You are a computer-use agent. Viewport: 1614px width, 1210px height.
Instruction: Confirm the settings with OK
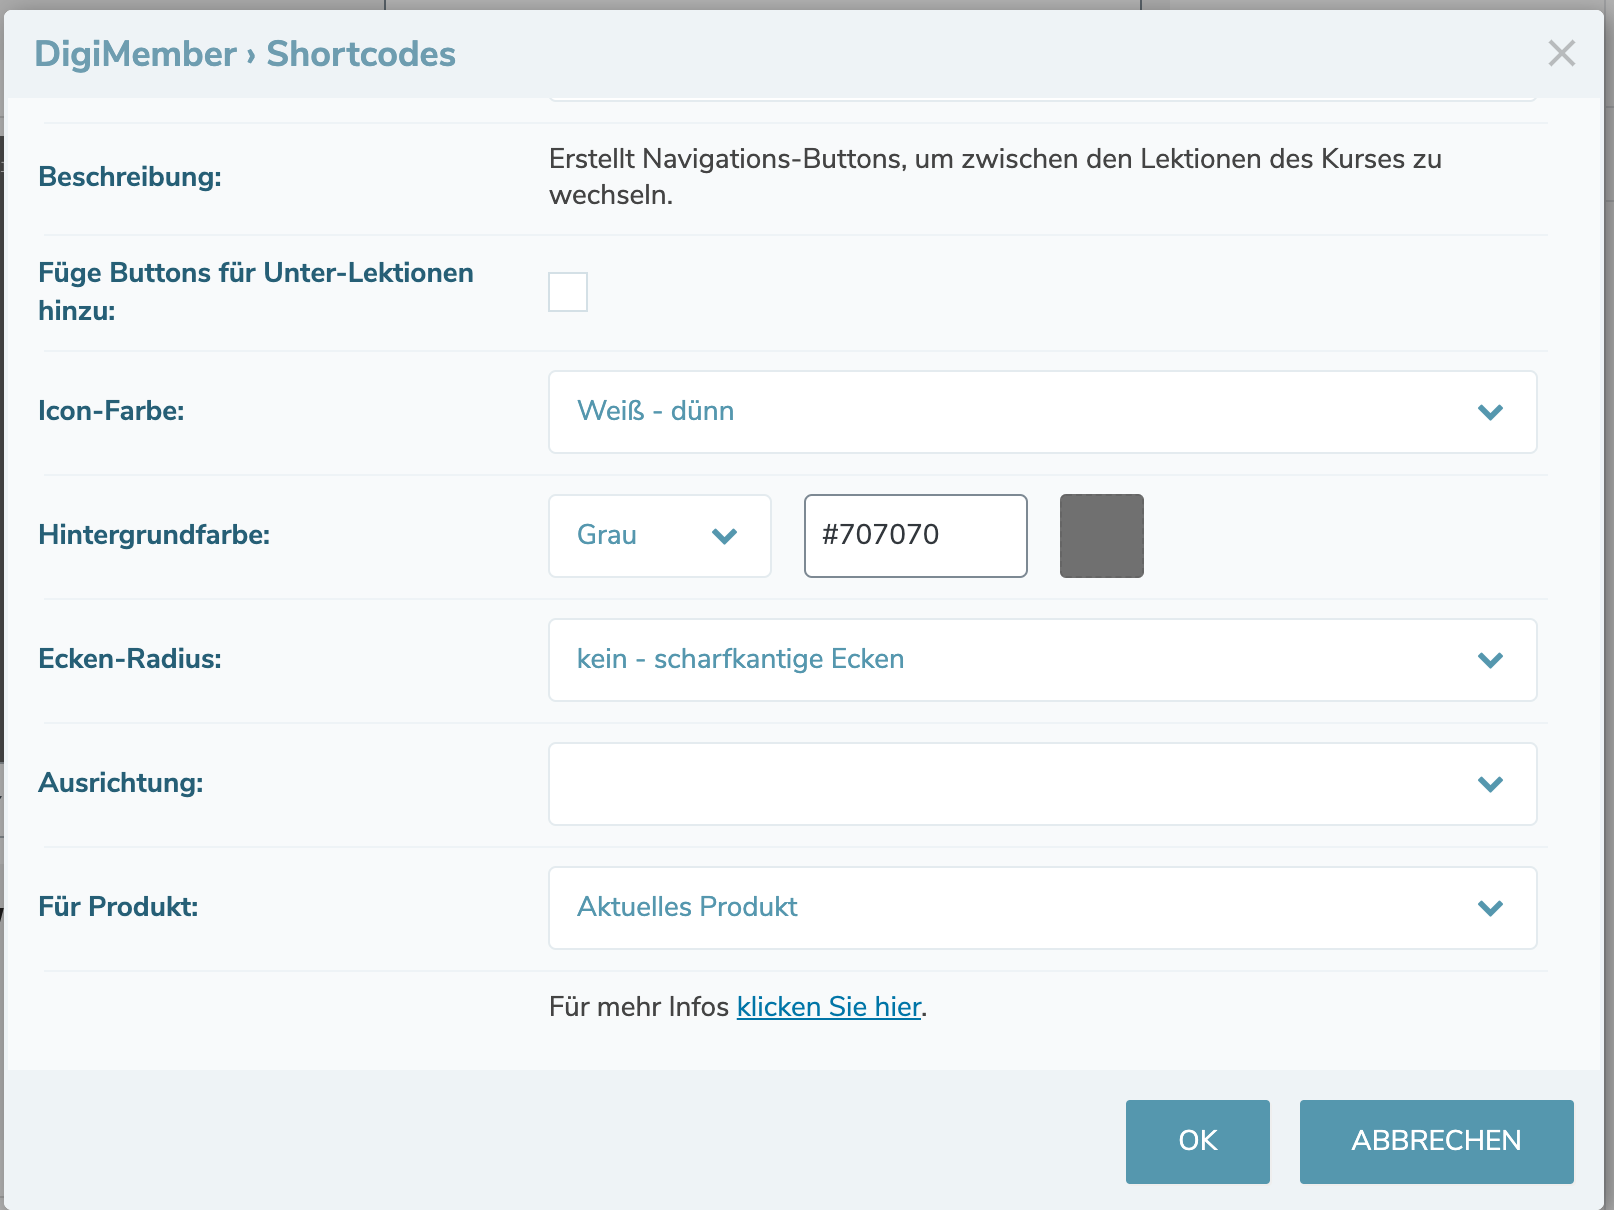(1197, 1141)
